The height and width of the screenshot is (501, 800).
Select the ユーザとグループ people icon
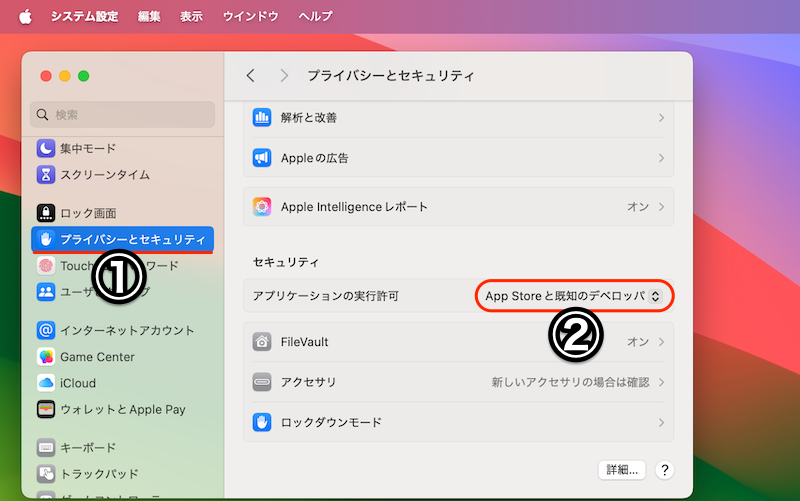pos(46,292)
